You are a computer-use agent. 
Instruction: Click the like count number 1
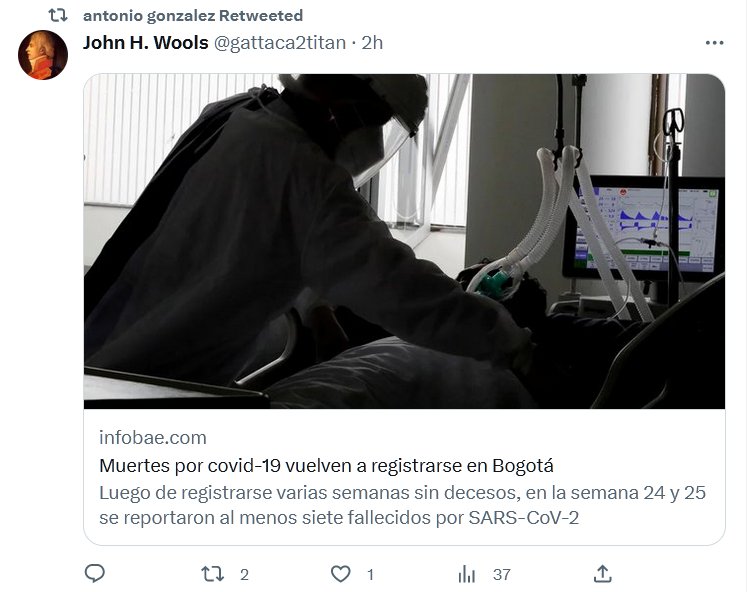coord(370,574)
